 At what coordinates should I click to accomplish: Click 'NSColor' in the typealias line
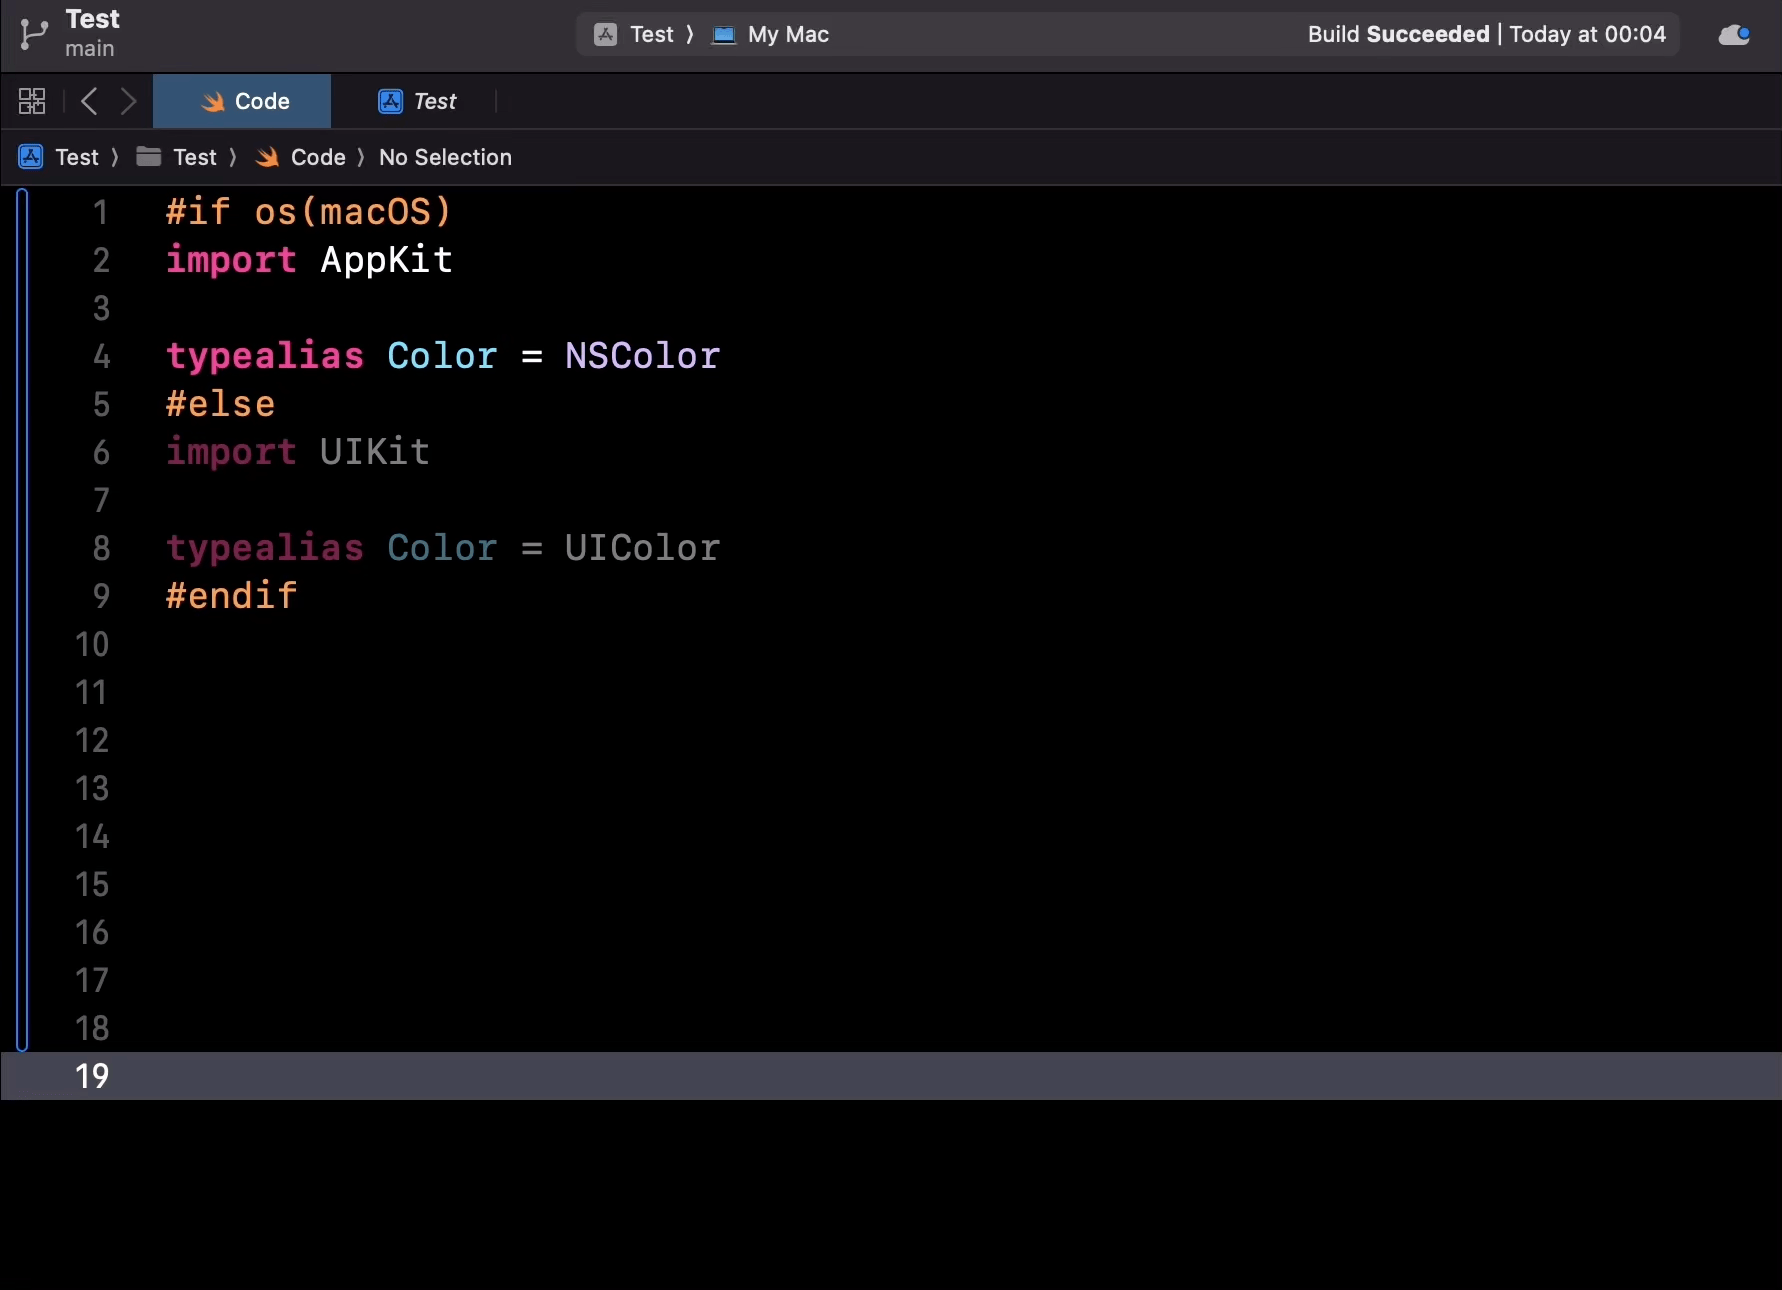click(x=642, y=356)
